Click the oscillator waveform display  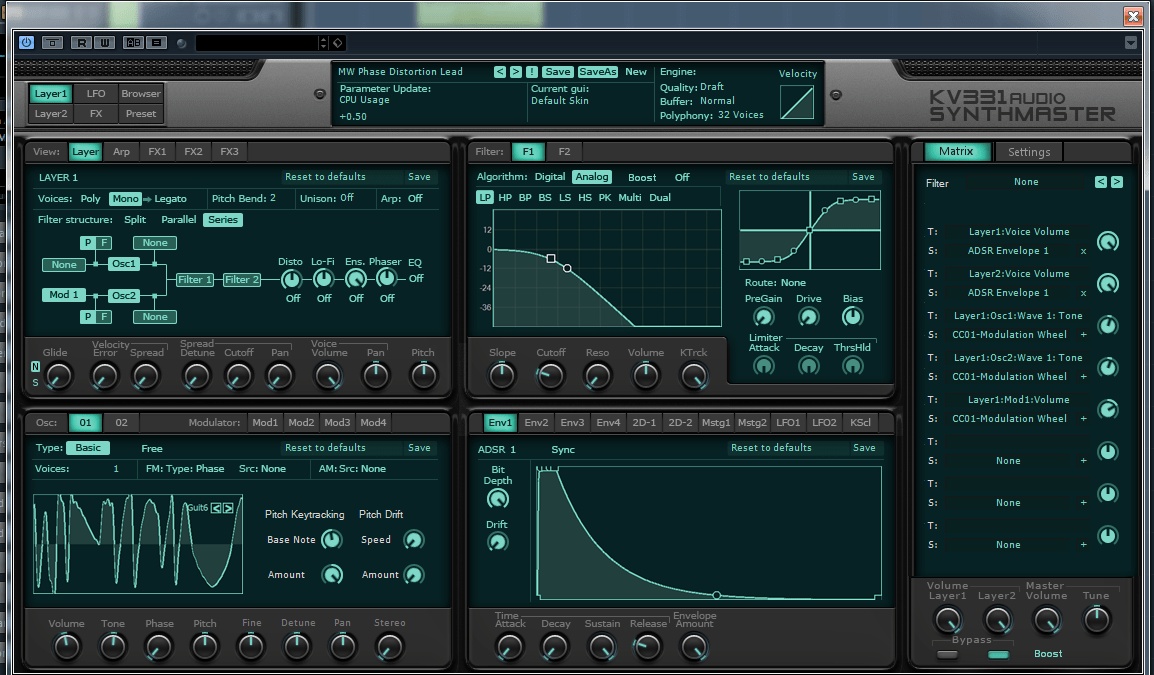point(137,543)
